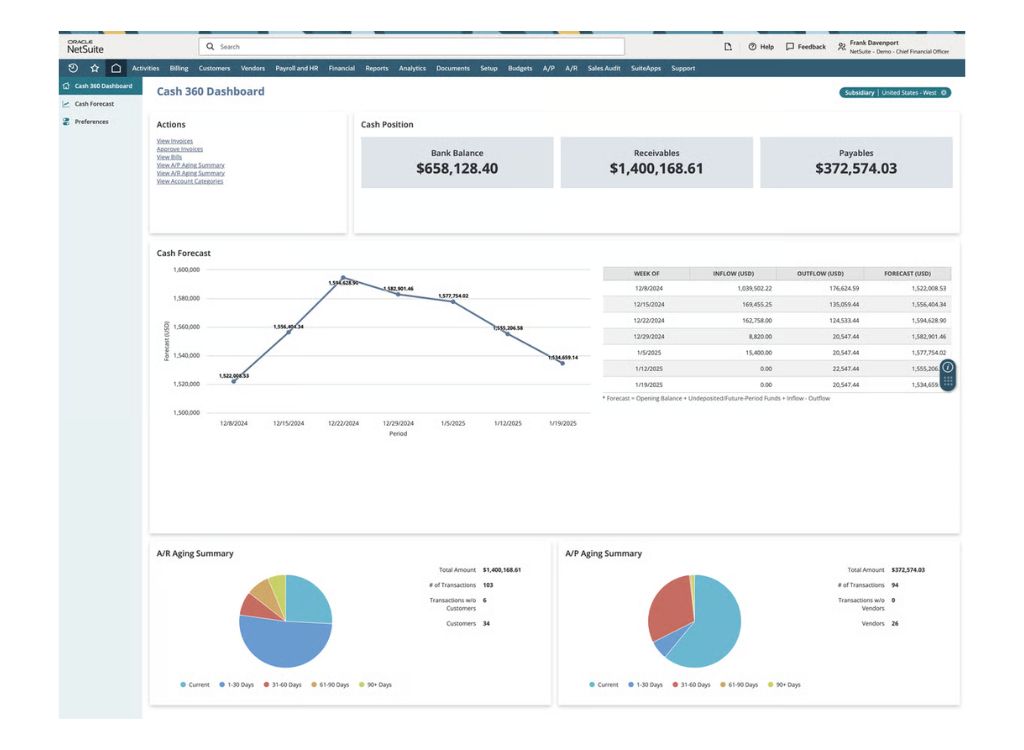Open the Home icon in the navigation bar
1024x750 pixels.
tap(116, 68)
